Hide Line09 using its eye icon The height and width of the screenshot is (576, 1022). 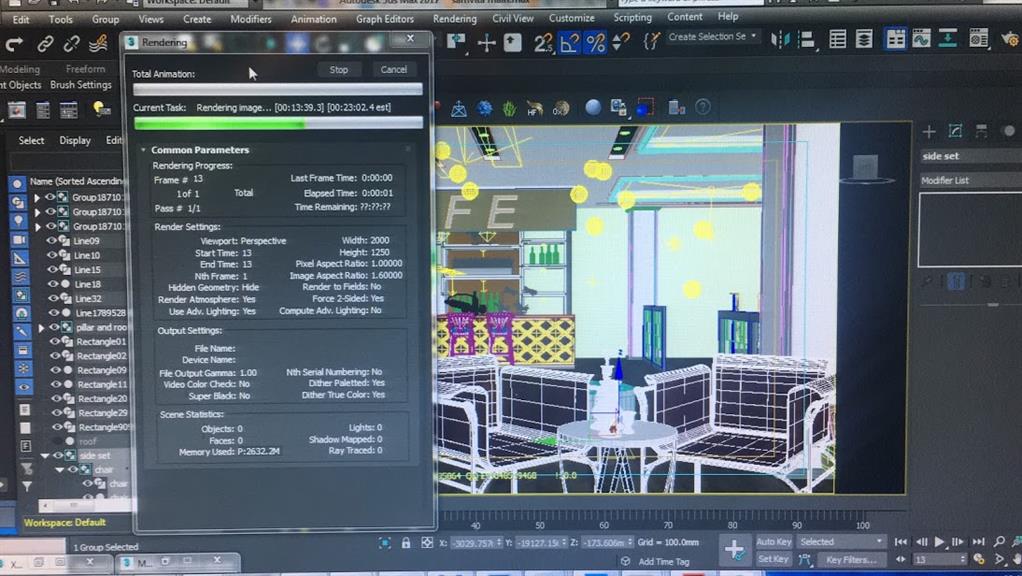[x=53, y=241]
